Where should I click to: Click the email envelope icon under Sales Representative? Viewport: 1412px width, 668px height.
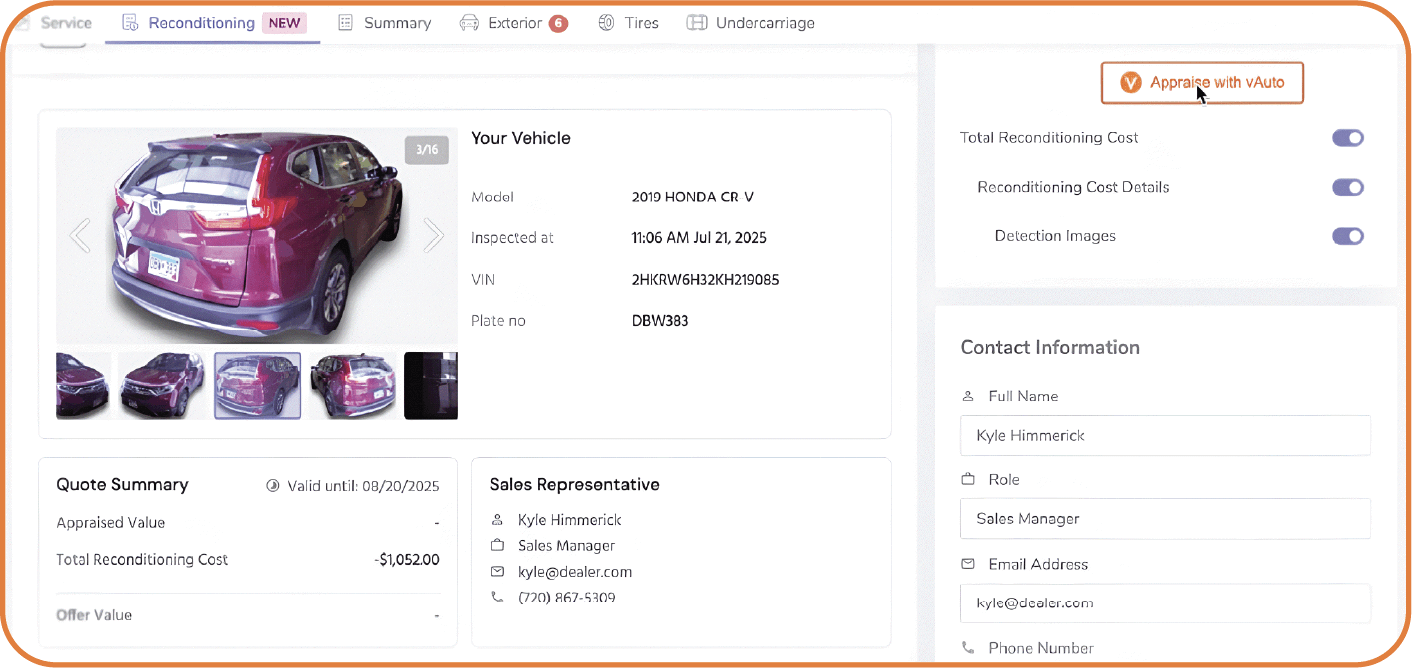[497, 572]
